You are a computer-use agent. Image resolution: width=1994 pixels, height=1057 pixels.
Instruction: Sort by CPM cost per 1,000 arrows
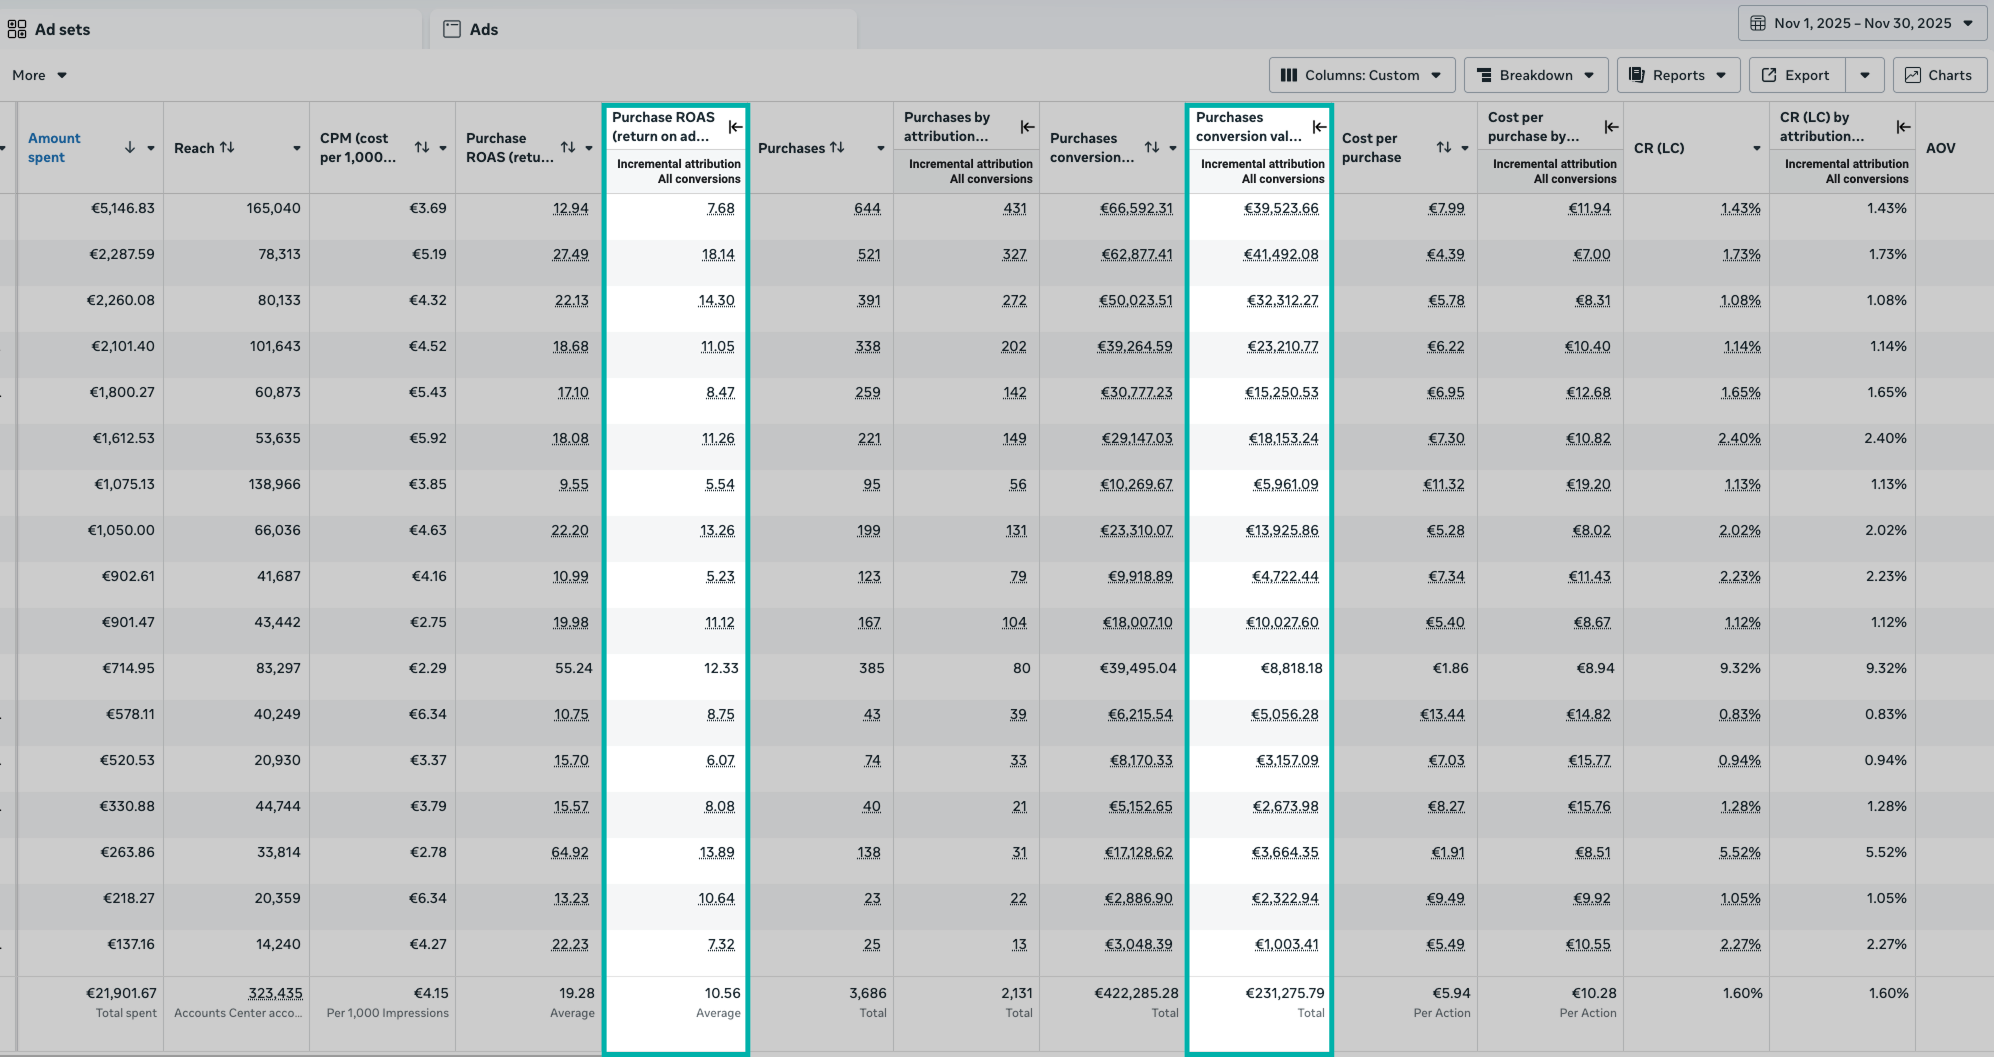point(422,147)
